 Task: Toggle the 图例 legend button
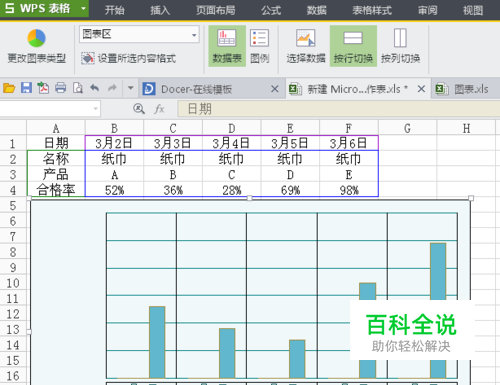click(260, 46)
